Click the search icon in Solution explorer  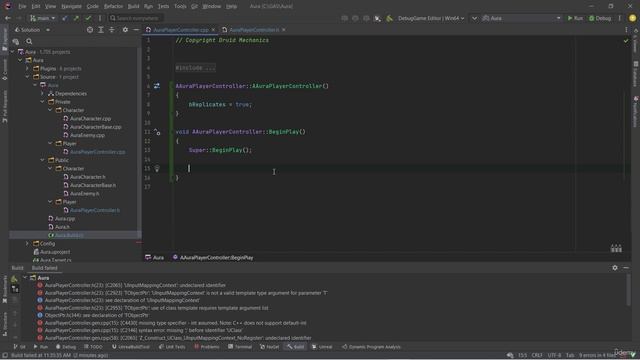point(29,41)
